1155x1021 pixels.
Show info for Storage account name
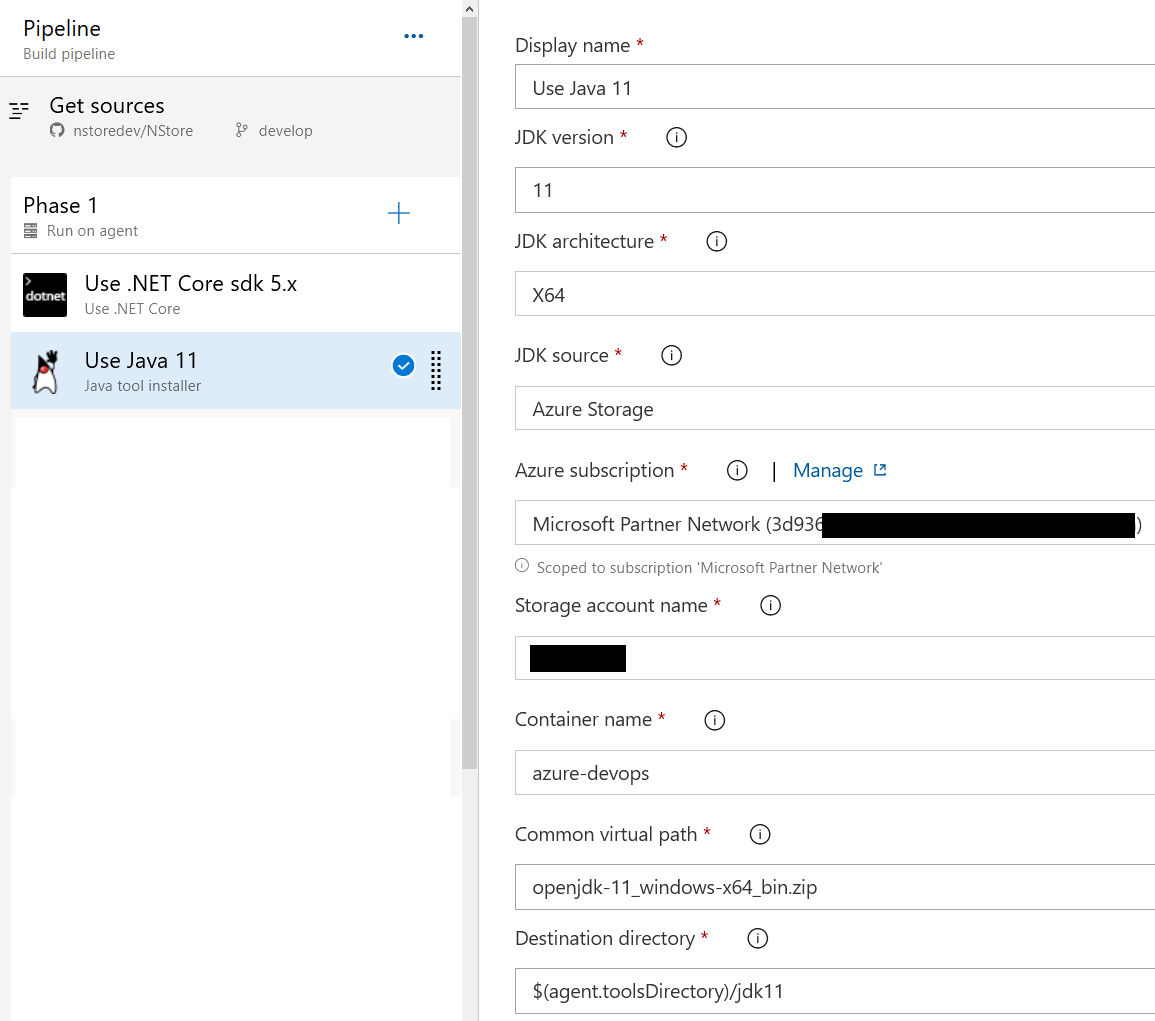point(770,606)
